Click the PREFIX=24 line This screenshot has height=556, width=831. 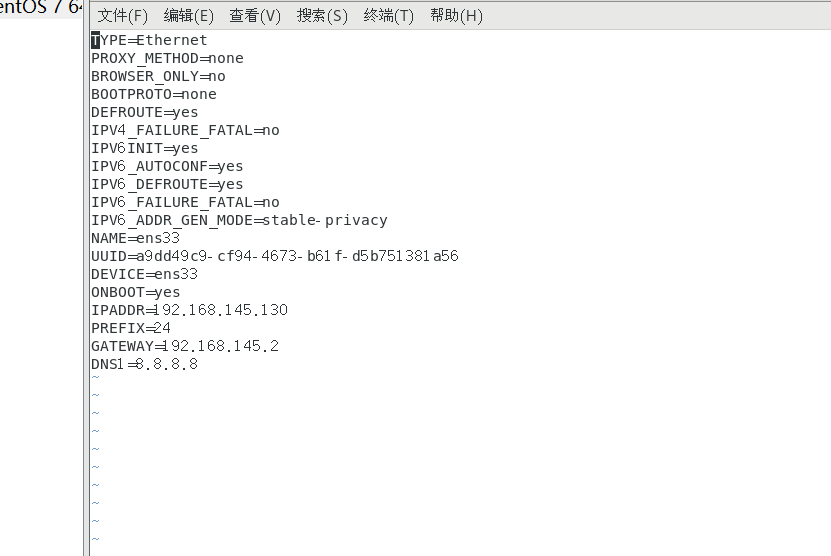[130, 328]
